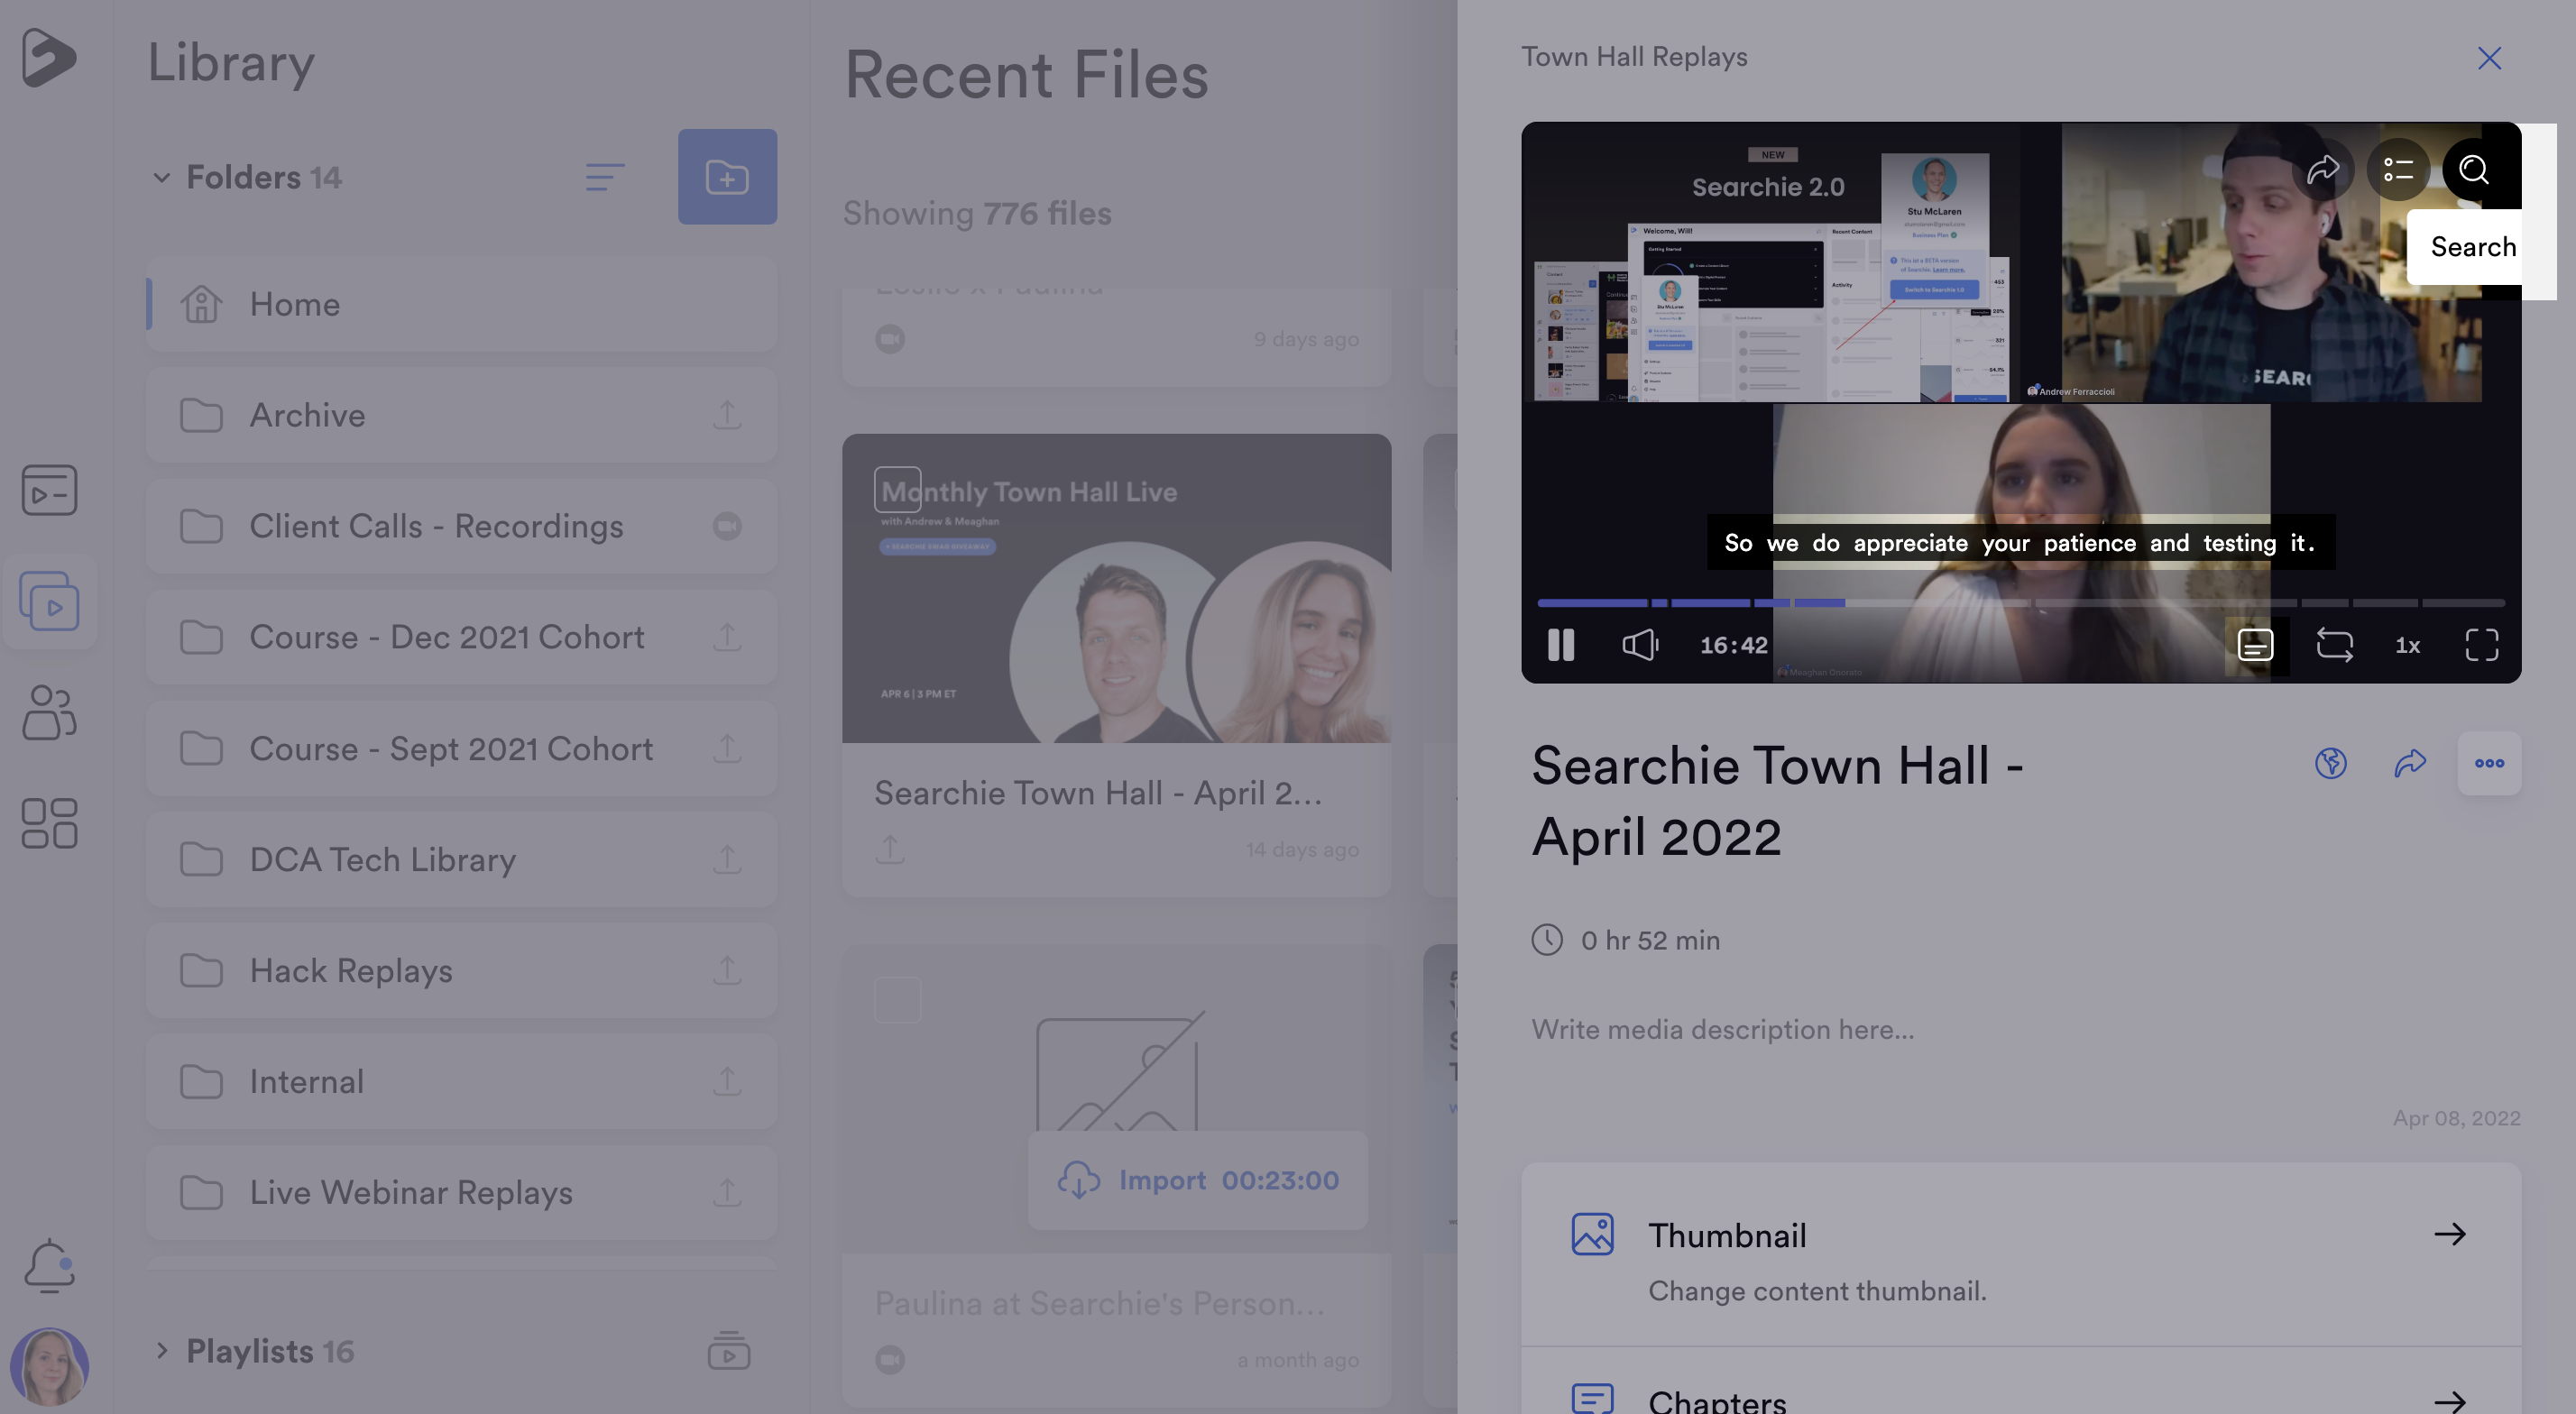Open the apps grid sidebar icon
The height and width of the screenshot is (1414, 2576).
[x=49, y=824]
